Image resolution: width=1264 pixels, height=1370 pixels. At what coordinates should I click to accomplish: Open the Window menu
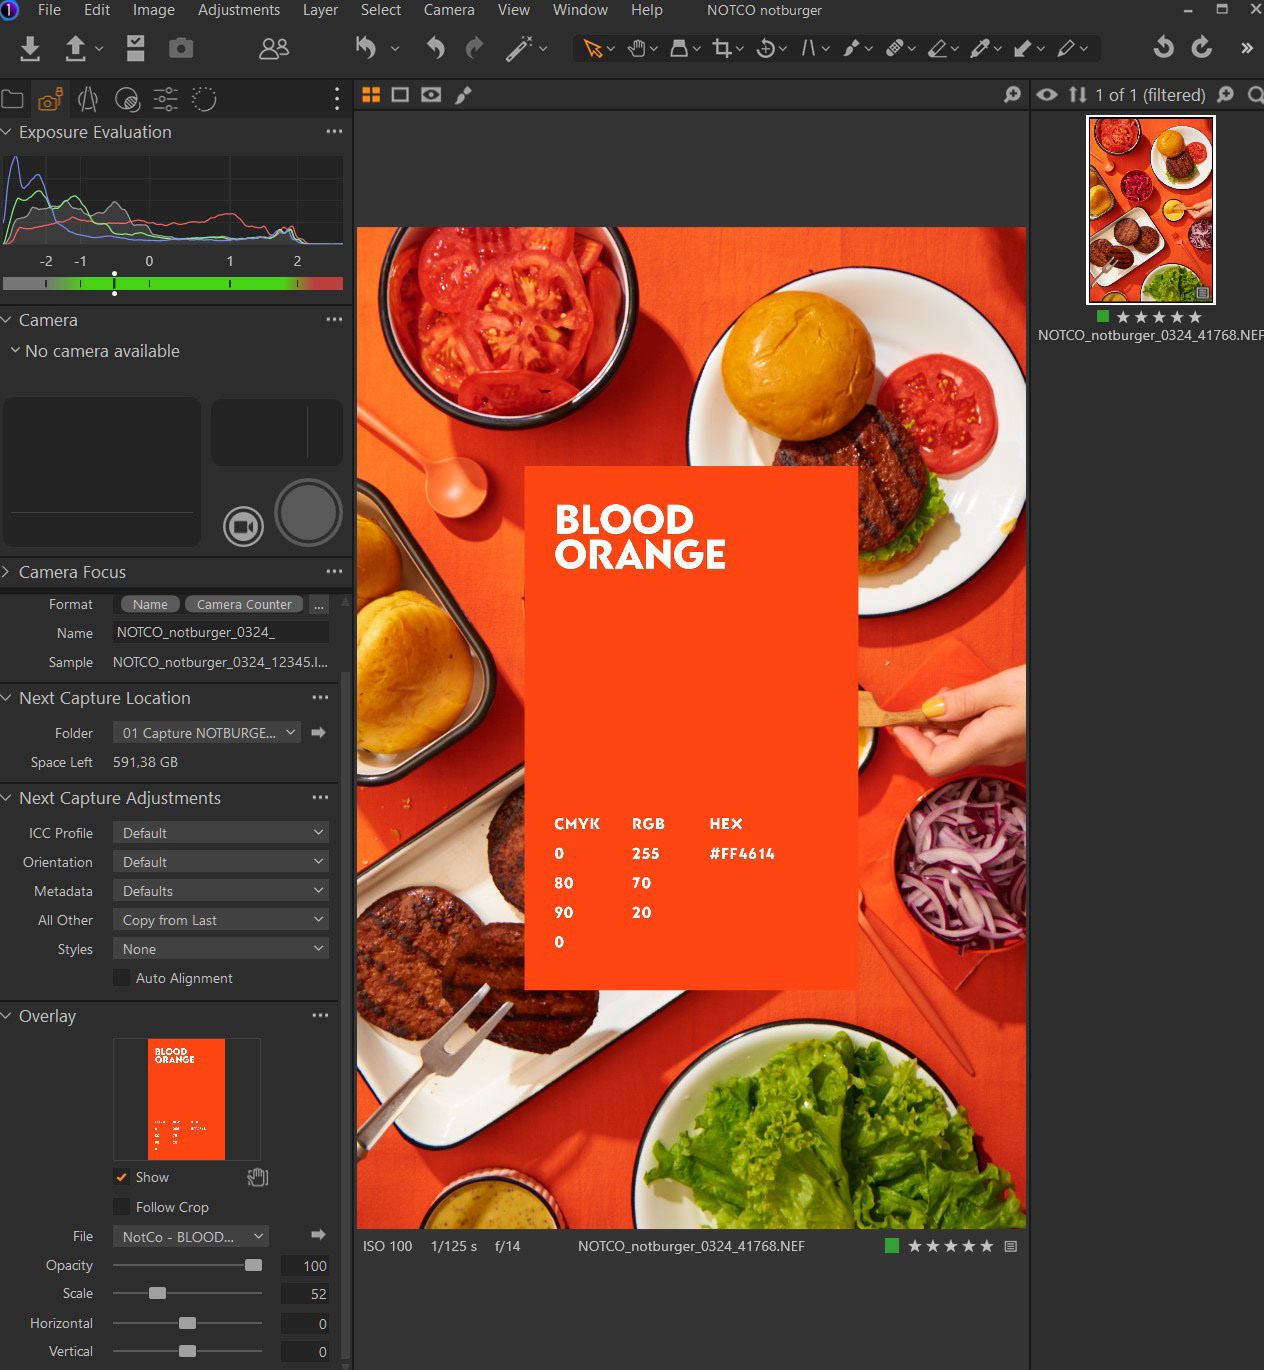(x=580, y=10)
